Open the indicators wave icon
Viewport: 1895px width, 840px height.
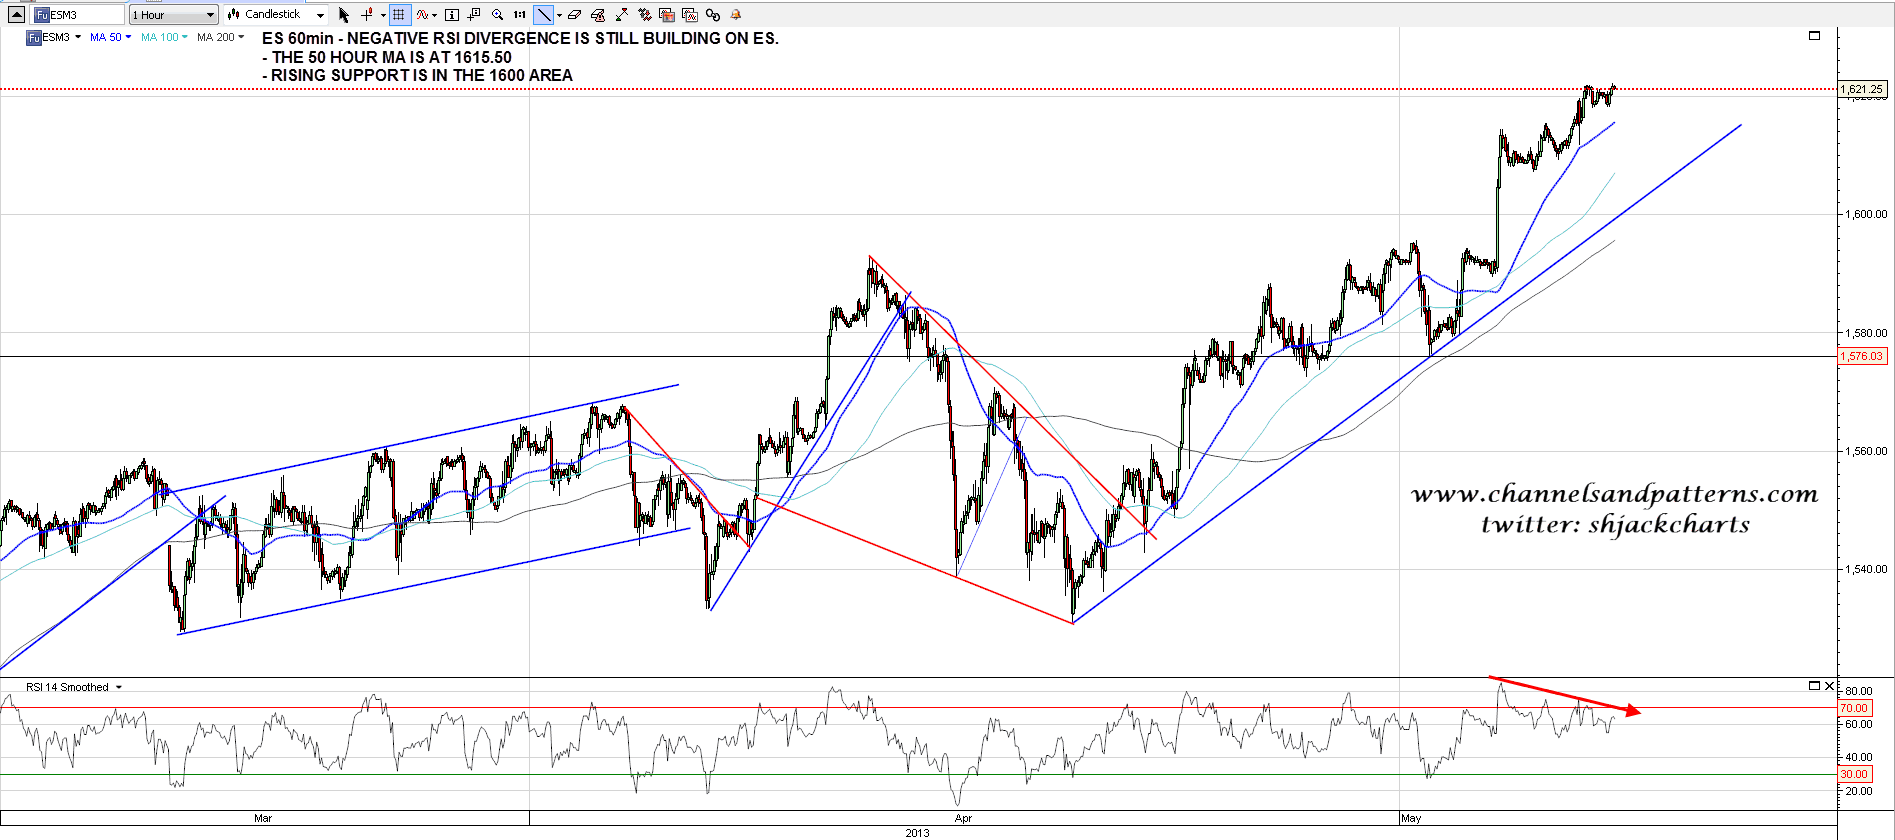click(423, 15)
